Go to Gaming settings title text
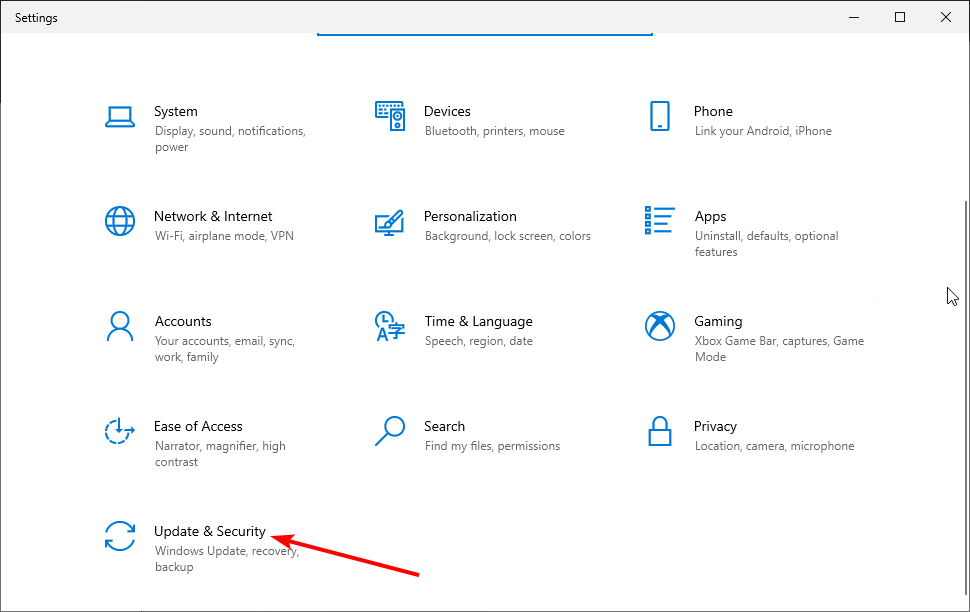 (718, 321)
